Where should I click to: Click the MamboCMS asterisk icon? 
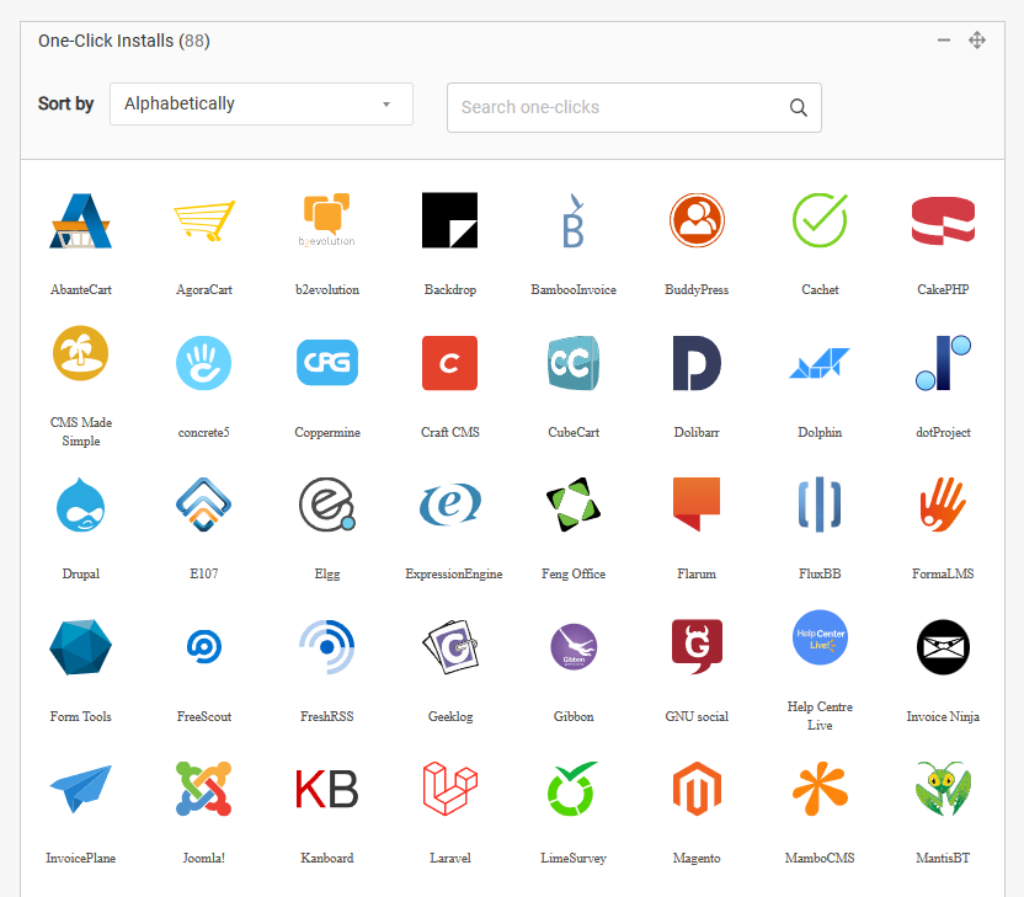pos(820,789)
